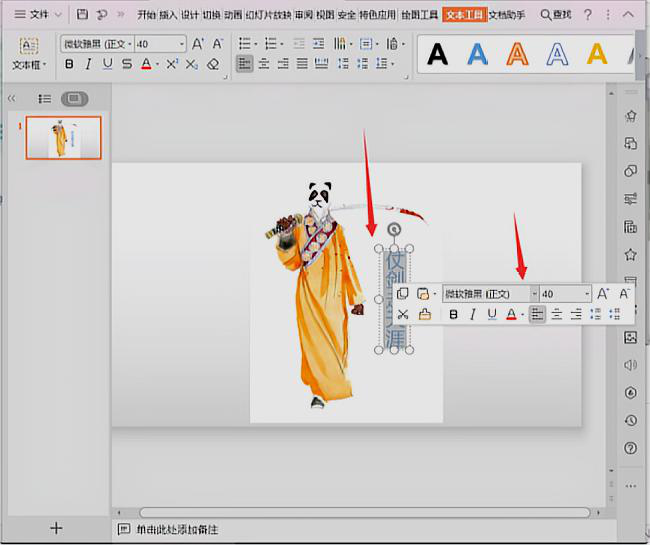Screen dimensions: 650x545
Task: Click mini toolbar increase font size icon
Action: (x=603, y=294)
